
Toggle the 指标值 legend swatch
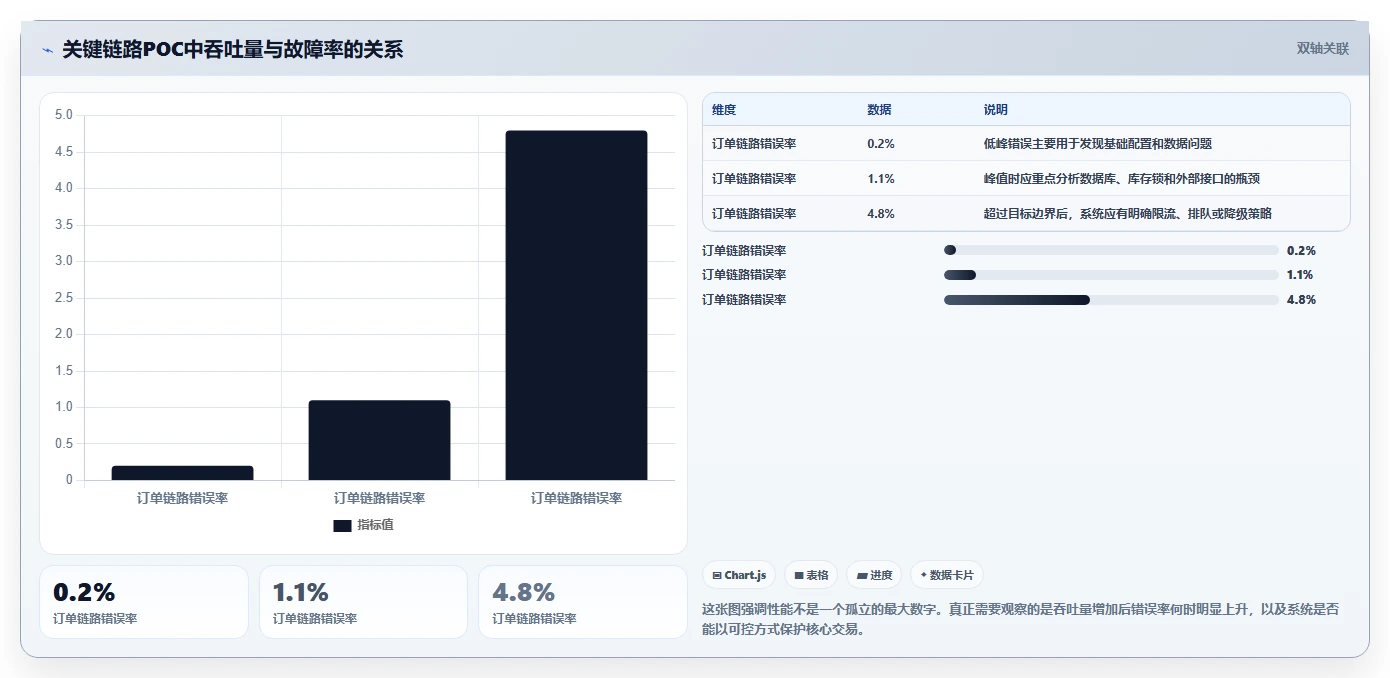tap(342, 525)
